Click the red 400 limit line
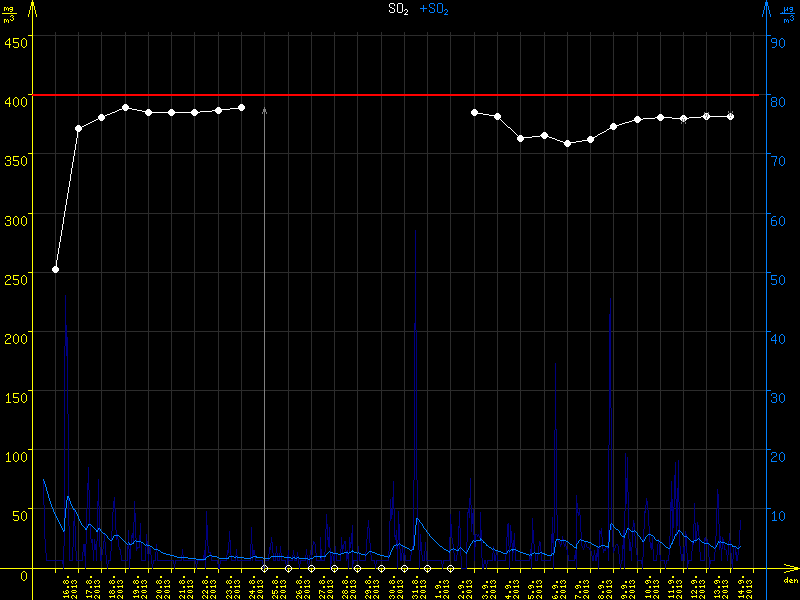The width and height of the screenshot is (800, 600). 400,95
